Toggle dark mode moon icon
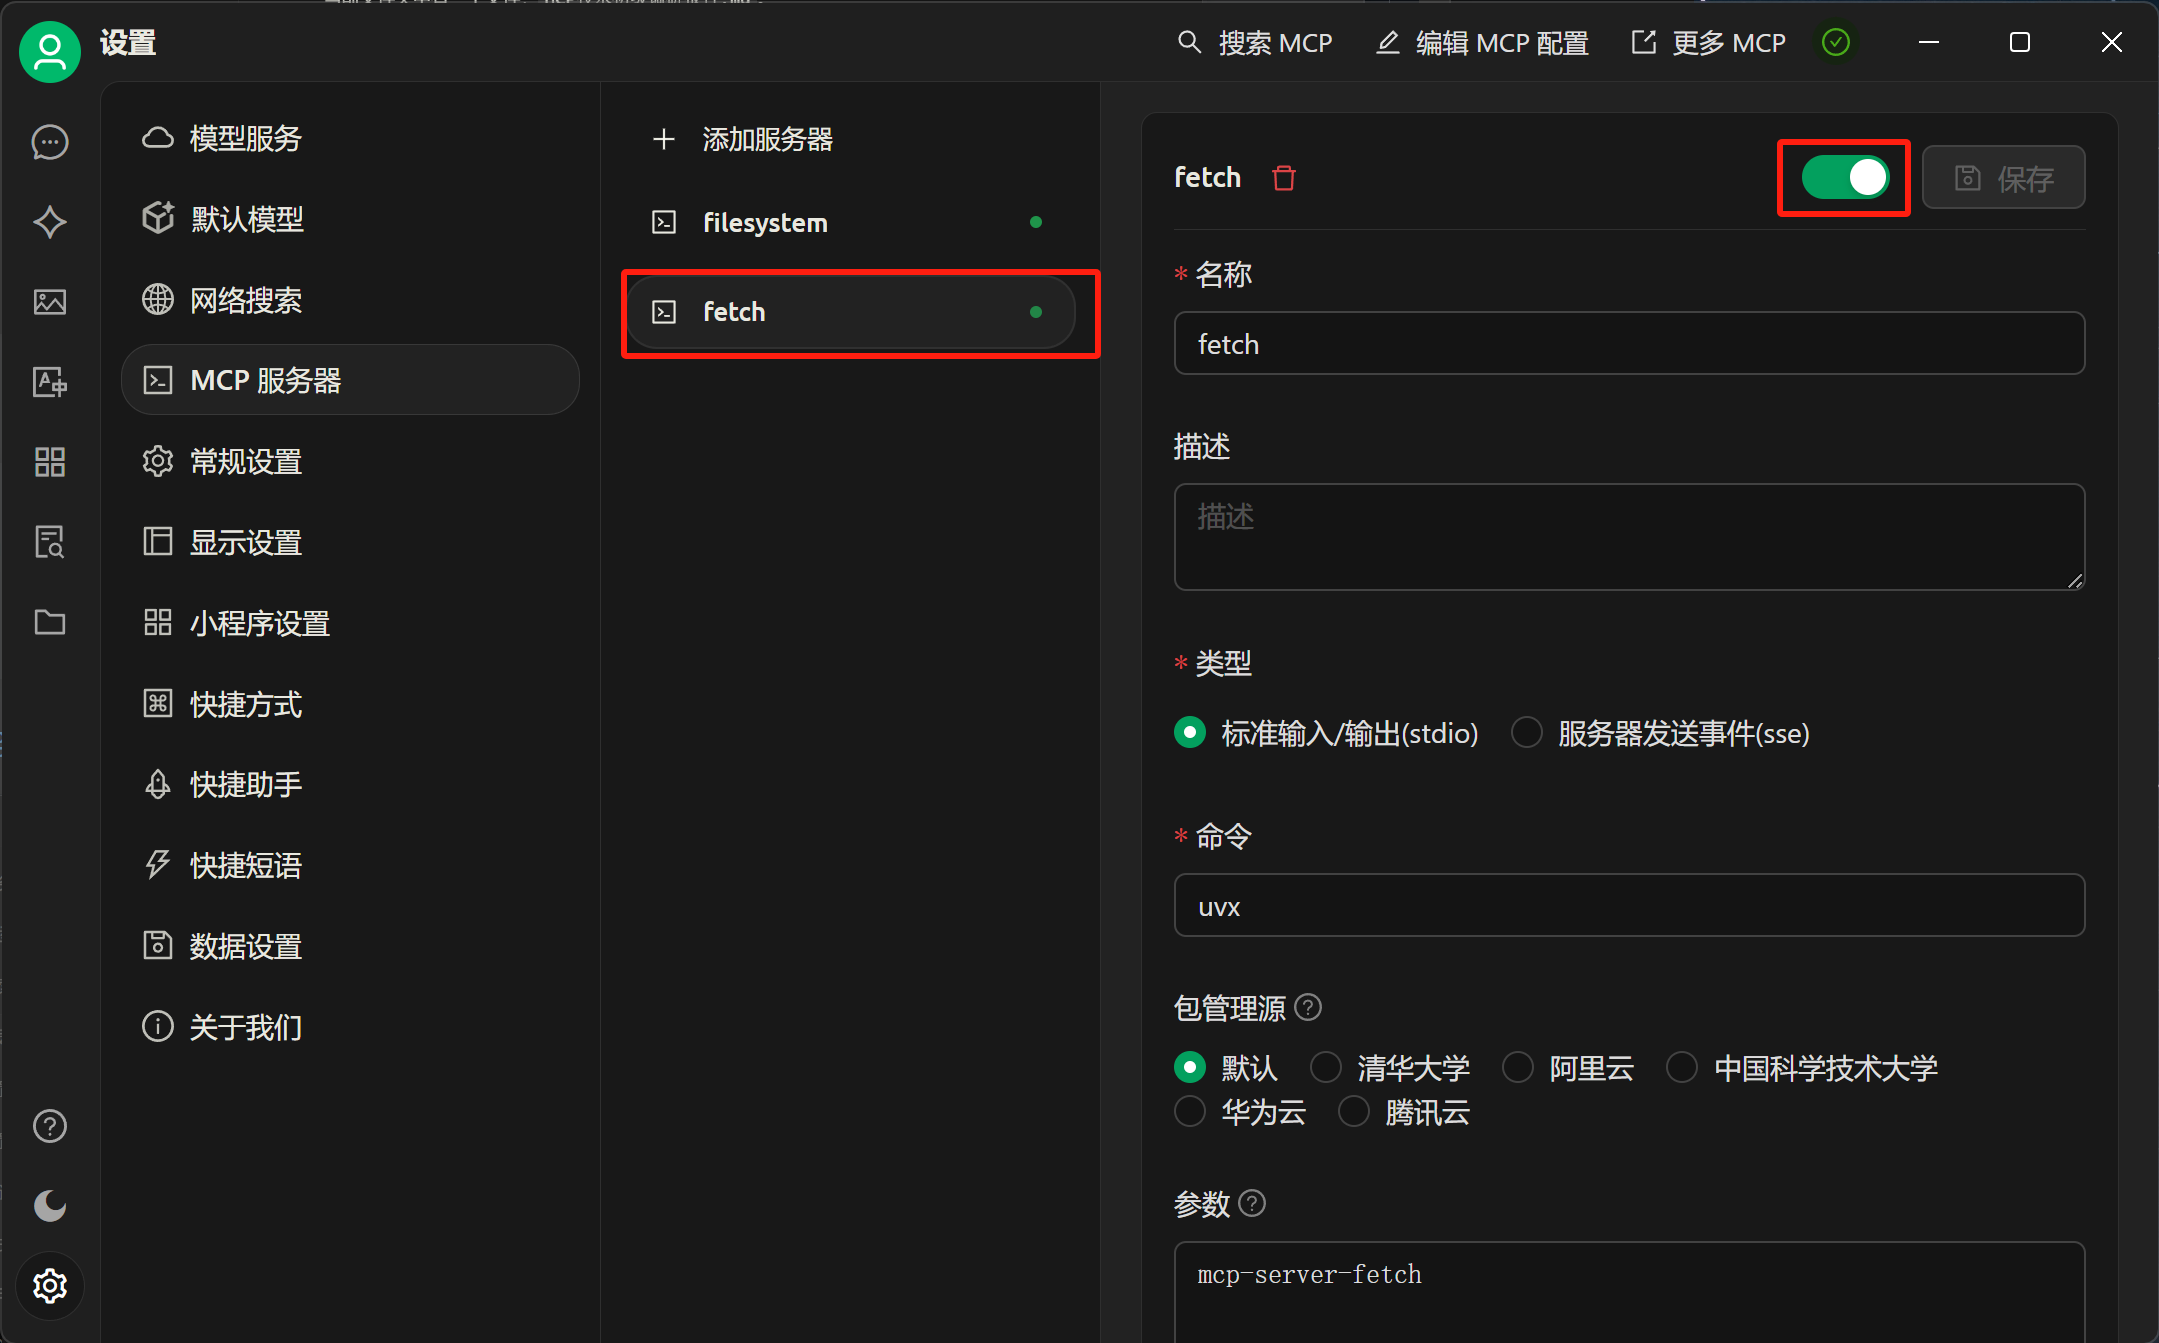 tap(50, 1206)
